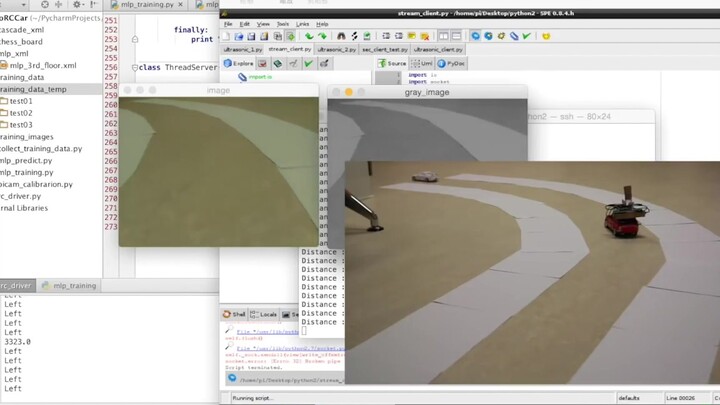Click the PyCharm hide panel icon
This screenshot has width=720, height=405.
[x=94, y=4]
